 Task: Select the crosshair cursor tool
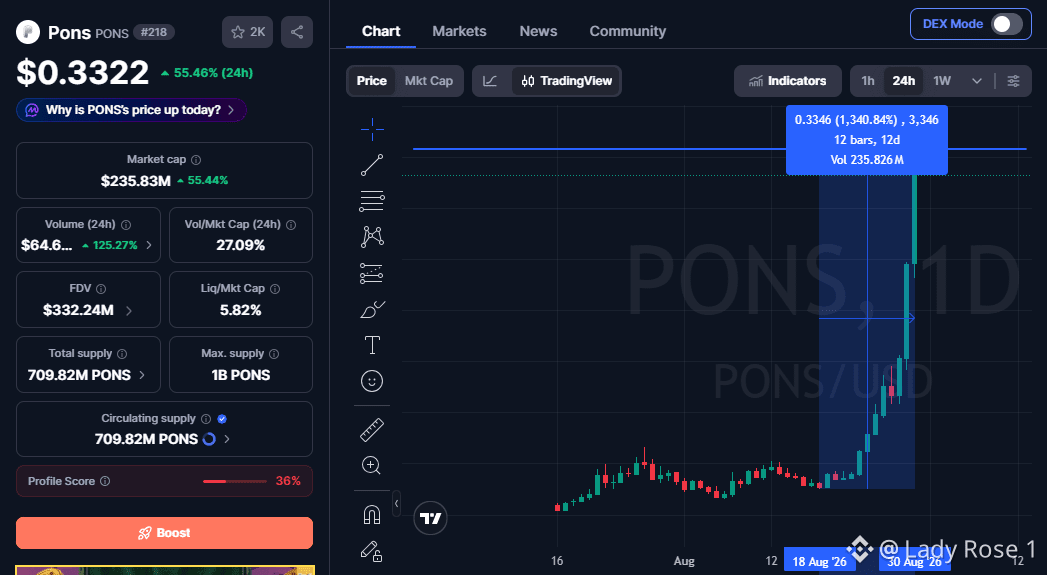click(x=372, y=129)
